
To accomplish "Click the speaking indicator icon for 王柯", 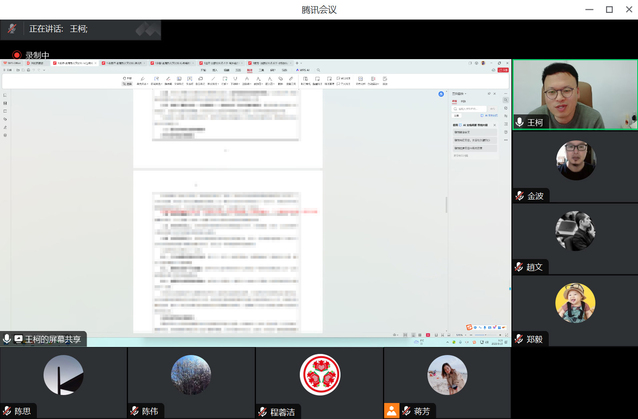I will pyautogui.click(x=13, y=29).
